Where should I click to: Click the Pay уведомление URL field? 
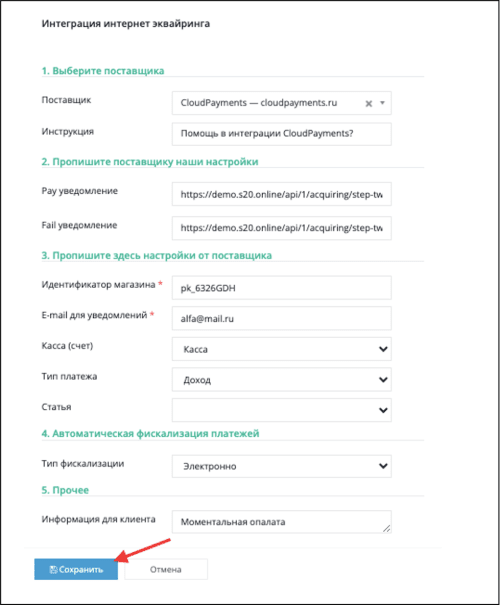pyautogui.click(x=282, y=194)
